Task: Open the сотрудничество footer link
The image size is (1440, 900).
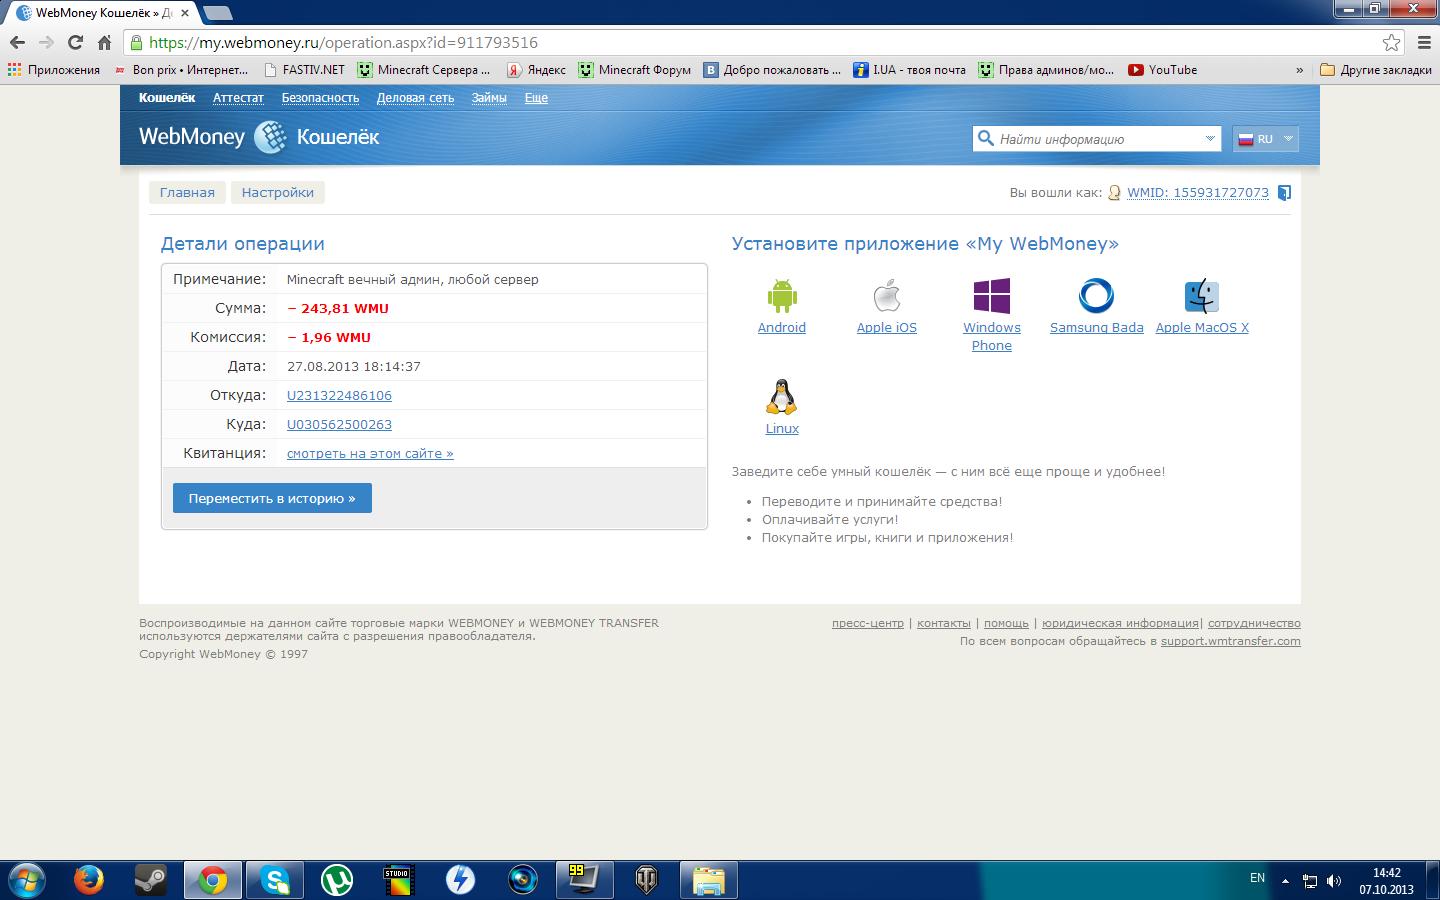Action: (x=1254, y=623)
